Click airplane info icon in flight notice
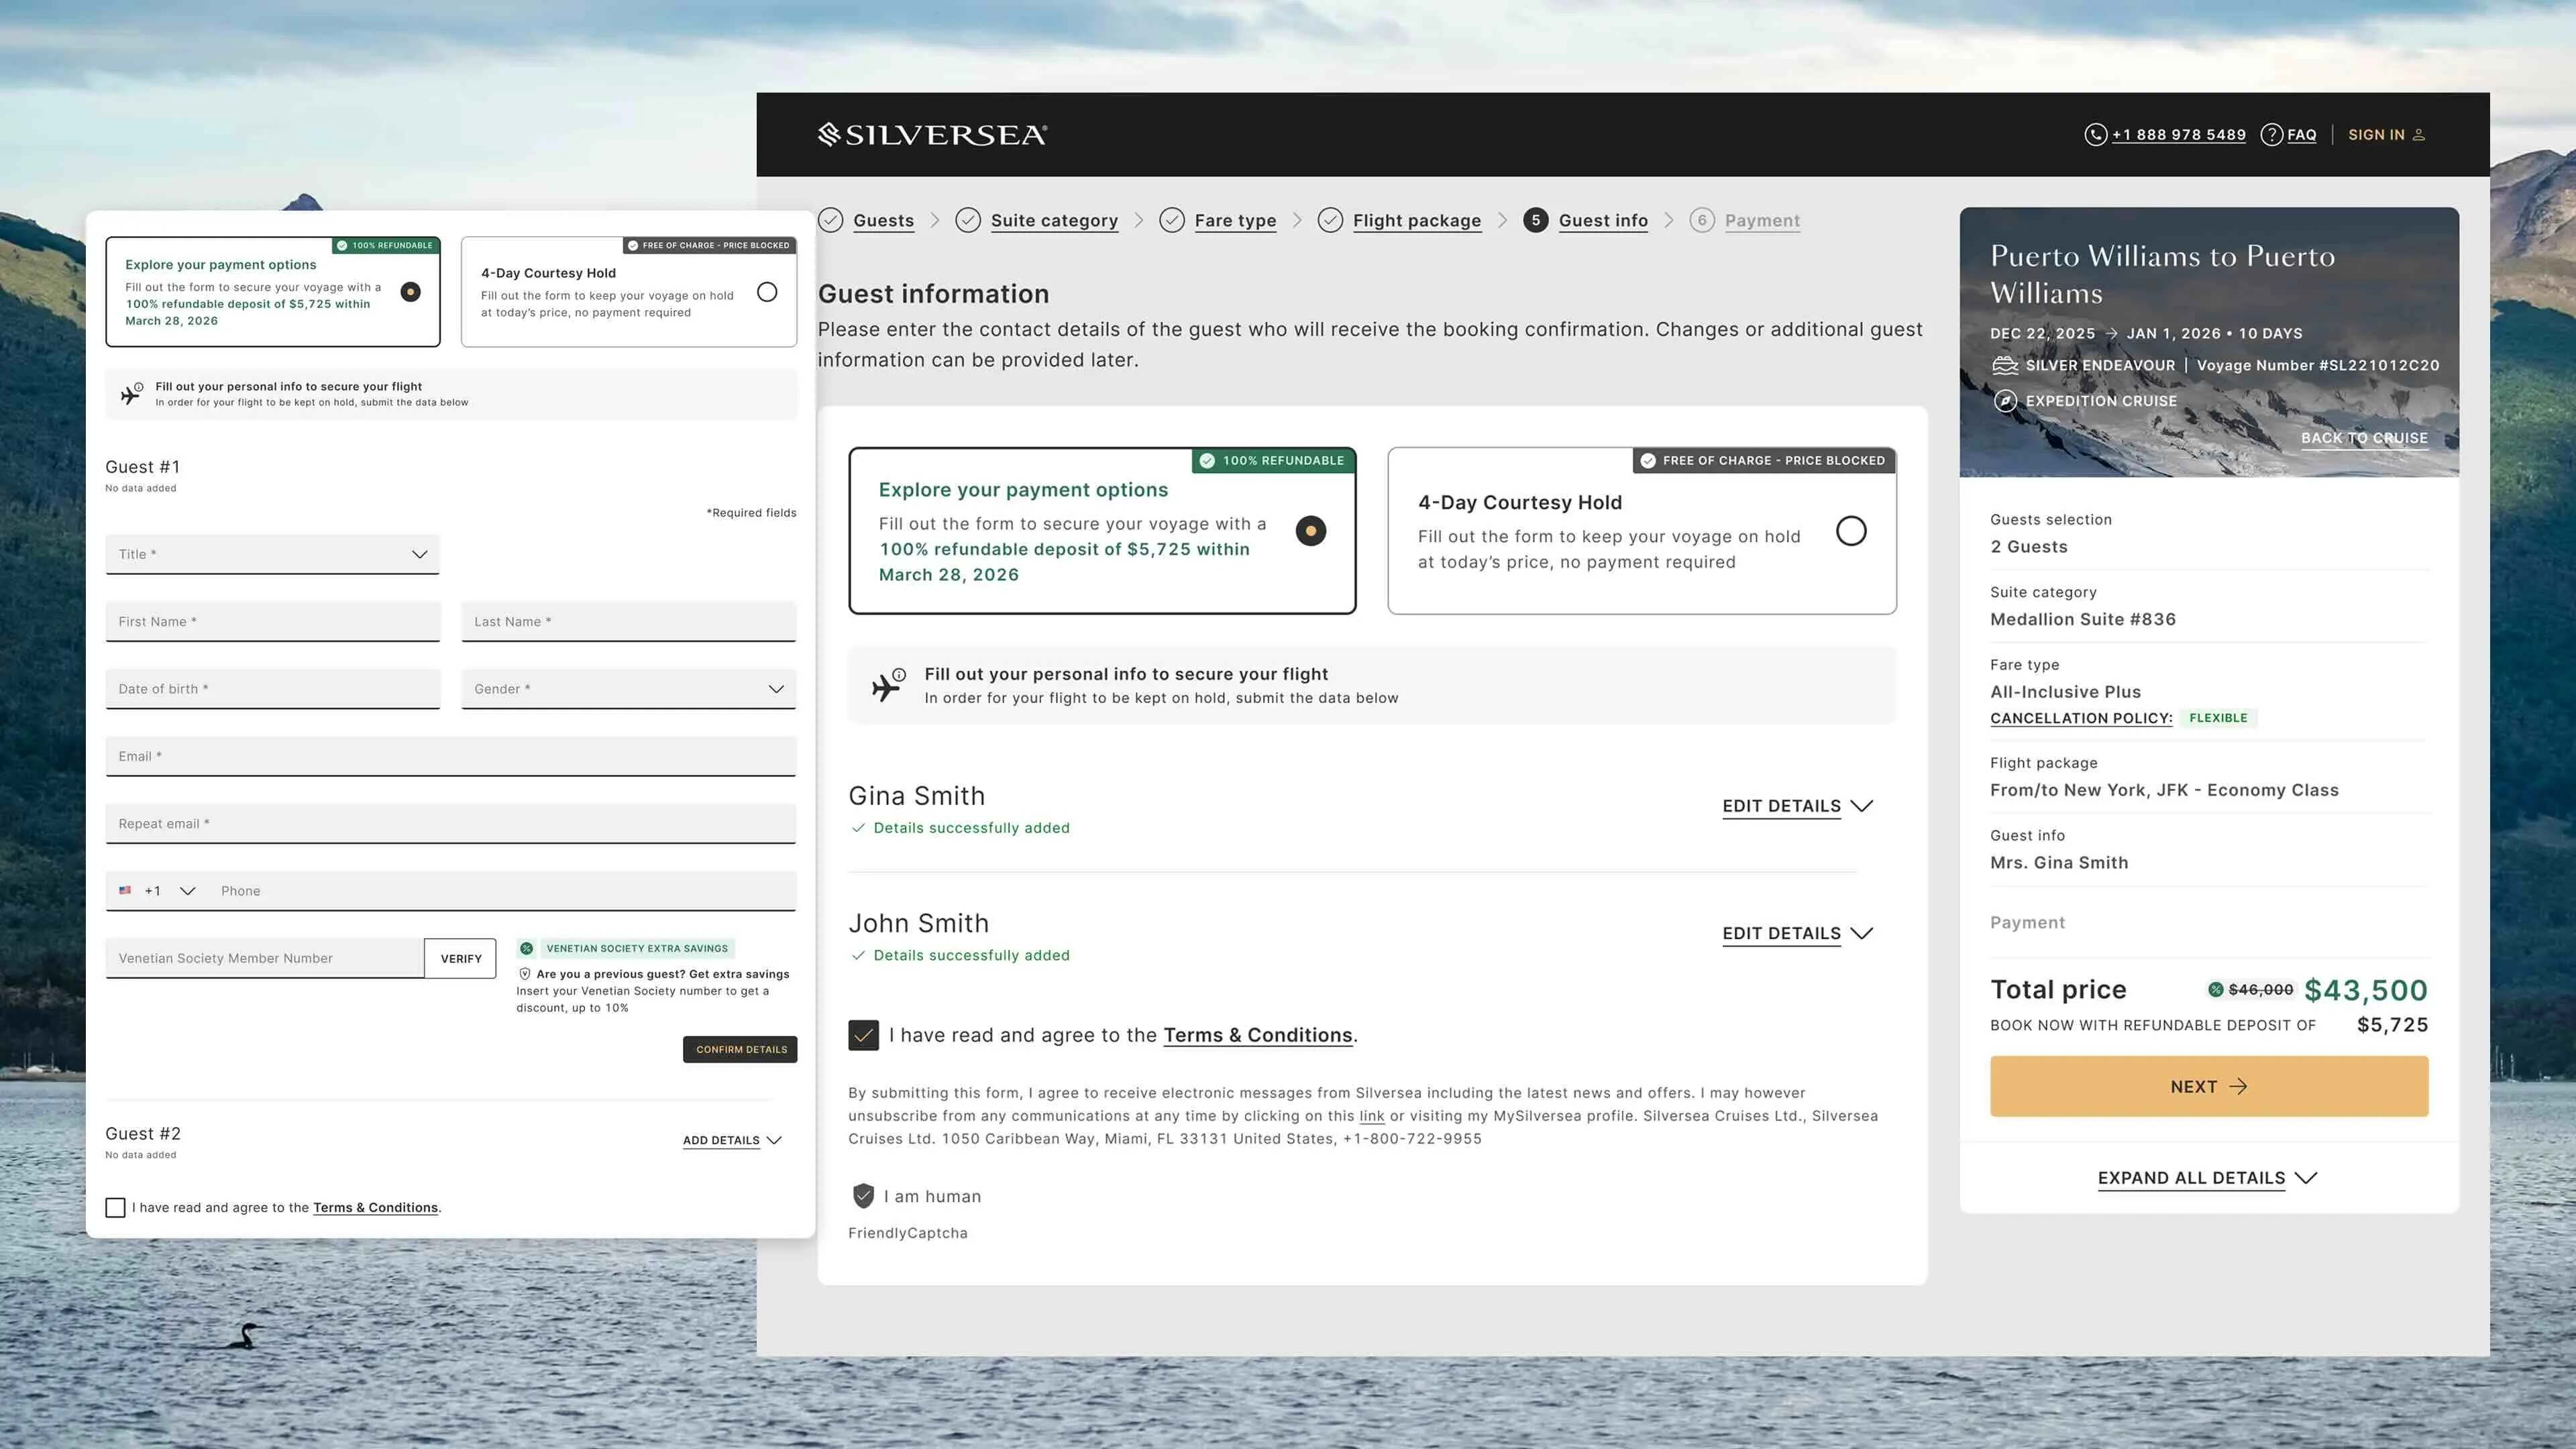2576x1449 pixels. 887,685
